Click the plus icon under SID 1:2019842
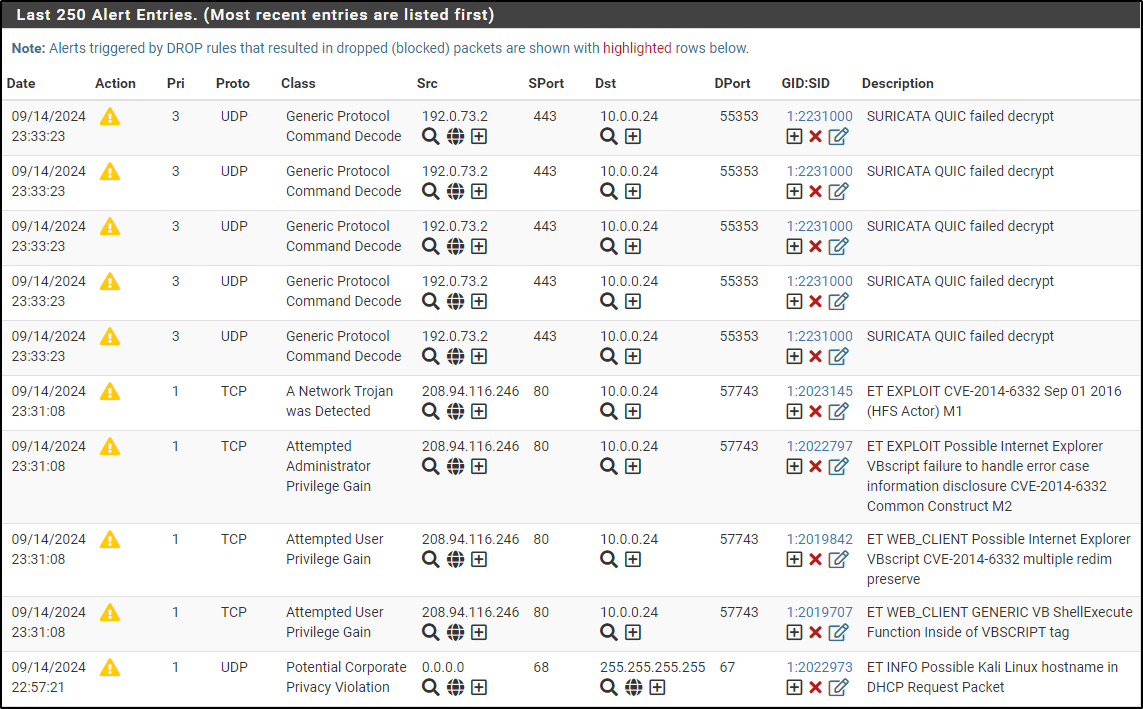Screen dimensions: 1143x709 point(794,559)
